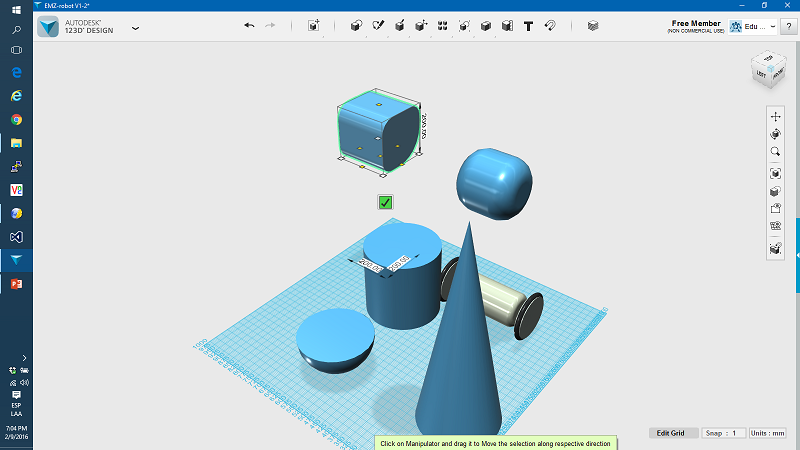Screen dimensions: 800x450
Task: Select the Snap magnet tool
Action: pos(550,26)
